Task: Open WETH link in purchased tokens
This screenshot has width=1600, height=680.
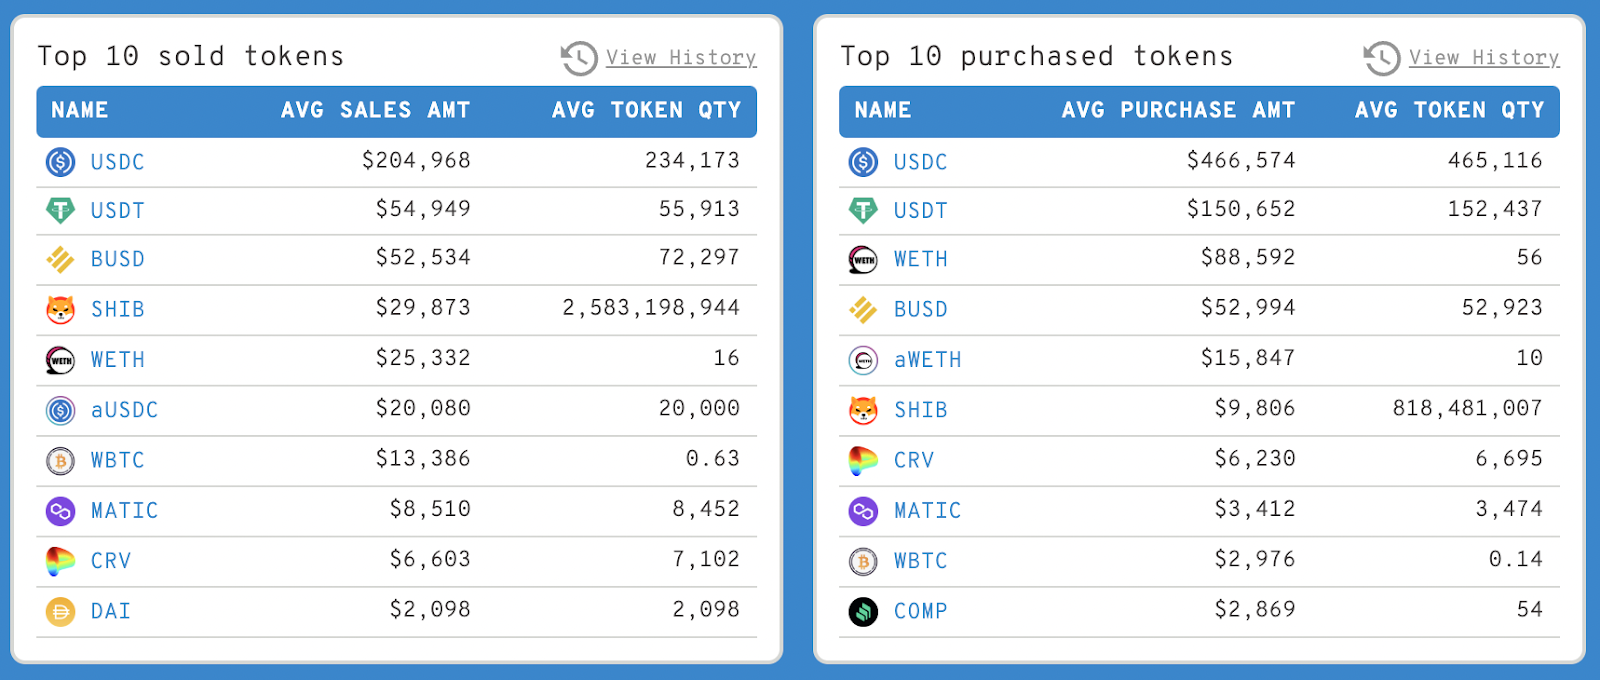Action: click(x=921, y=259)
